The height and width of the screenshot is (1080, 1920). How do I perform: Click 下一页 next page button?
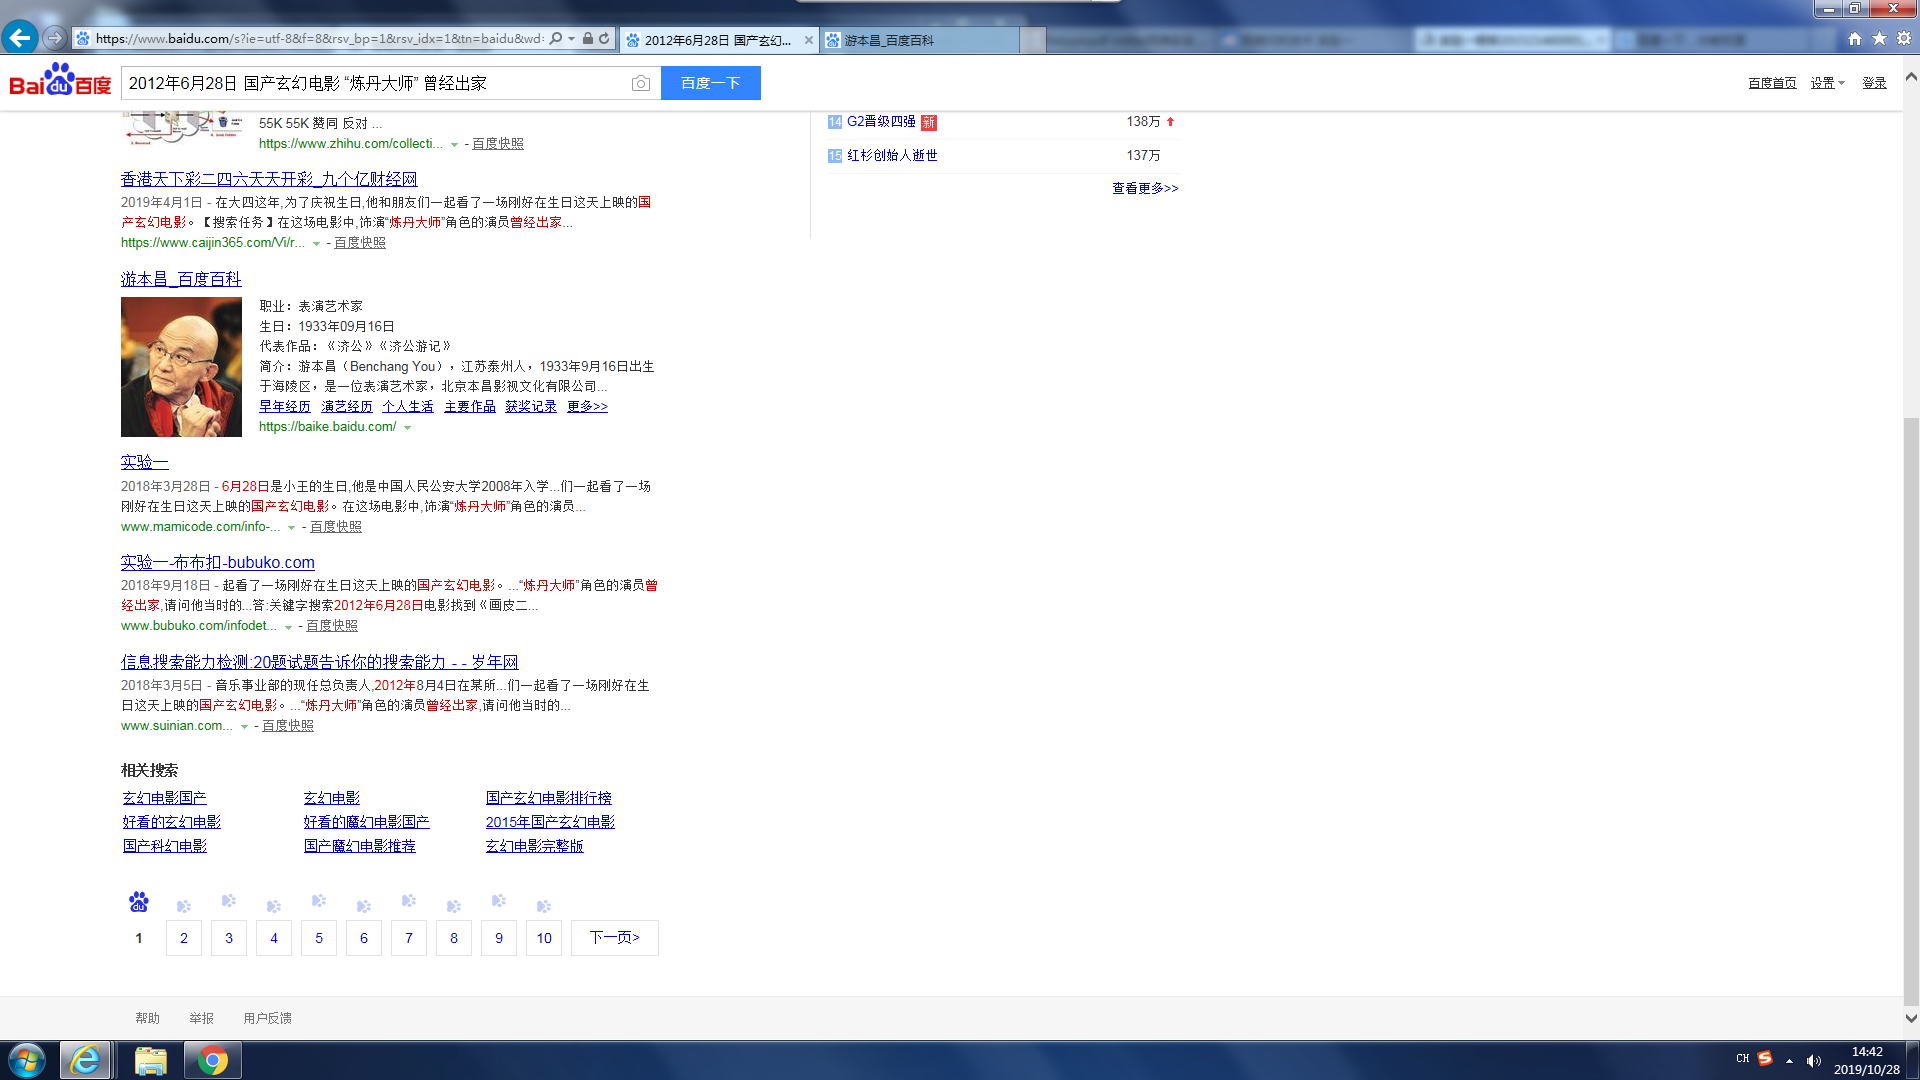(x=614, y=938)
